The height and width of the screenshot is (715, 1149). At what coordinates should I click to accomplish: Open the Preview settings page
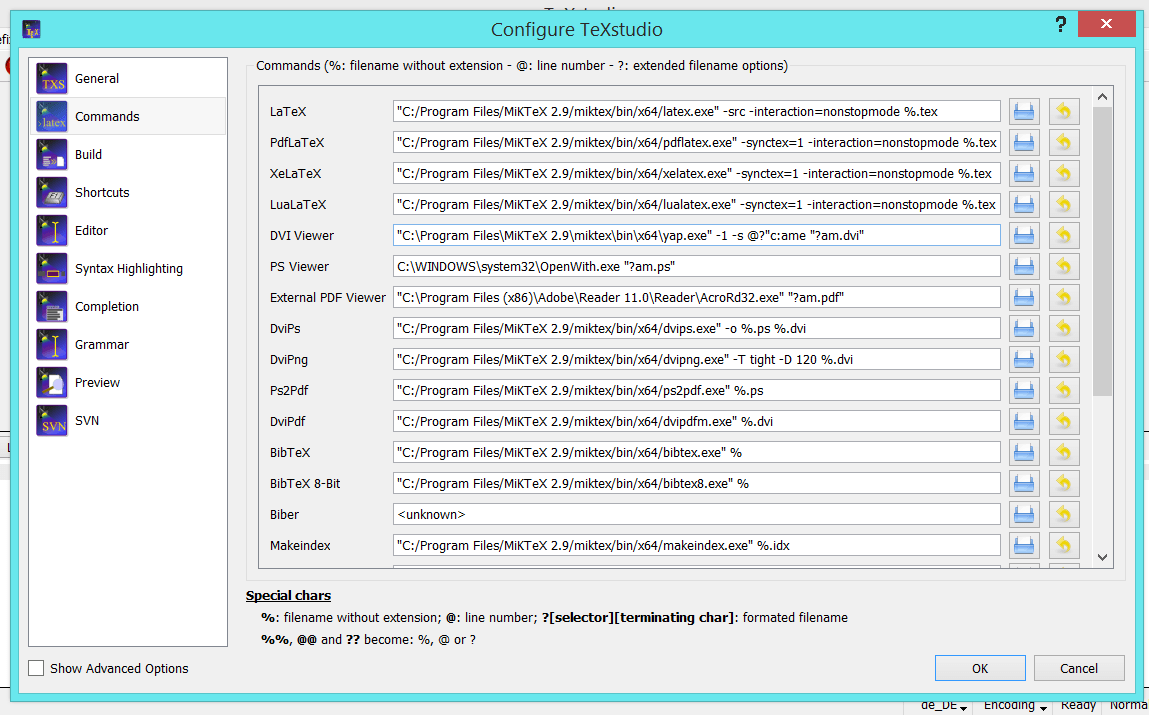click(x=128, y=383)
